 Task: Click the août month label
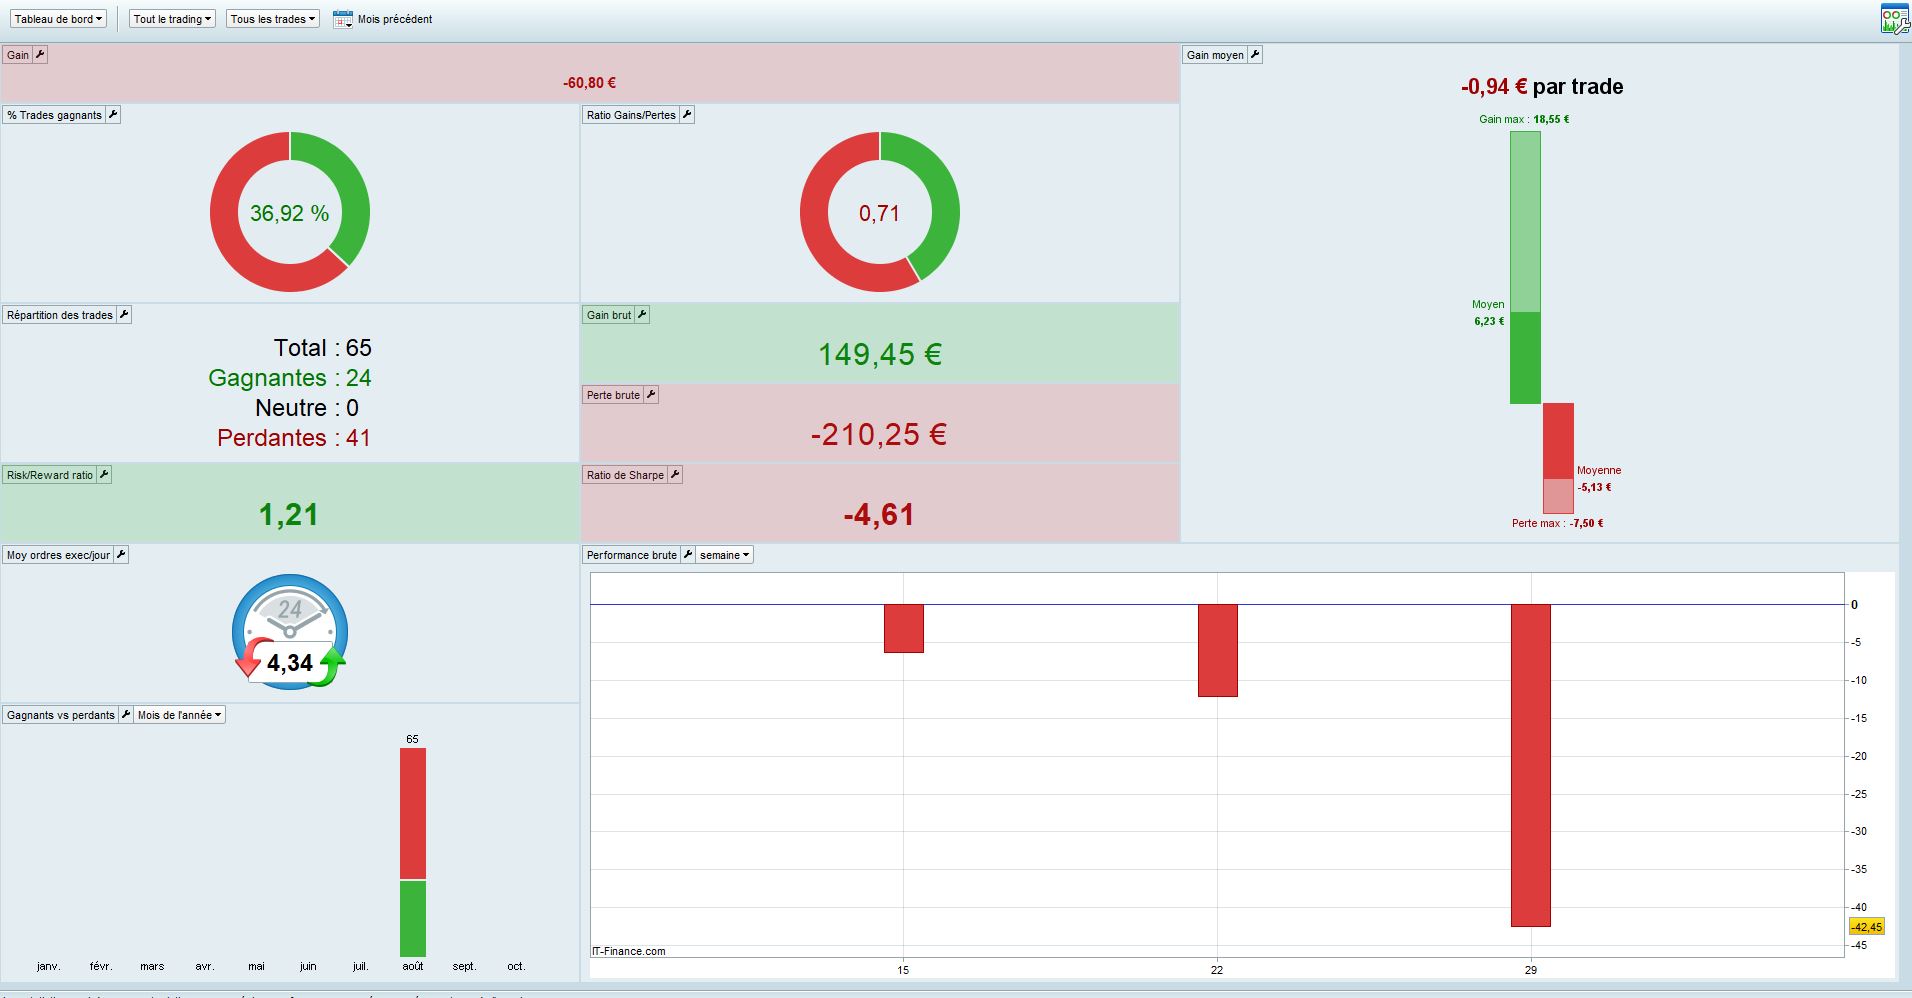click(x=413, y=967)
